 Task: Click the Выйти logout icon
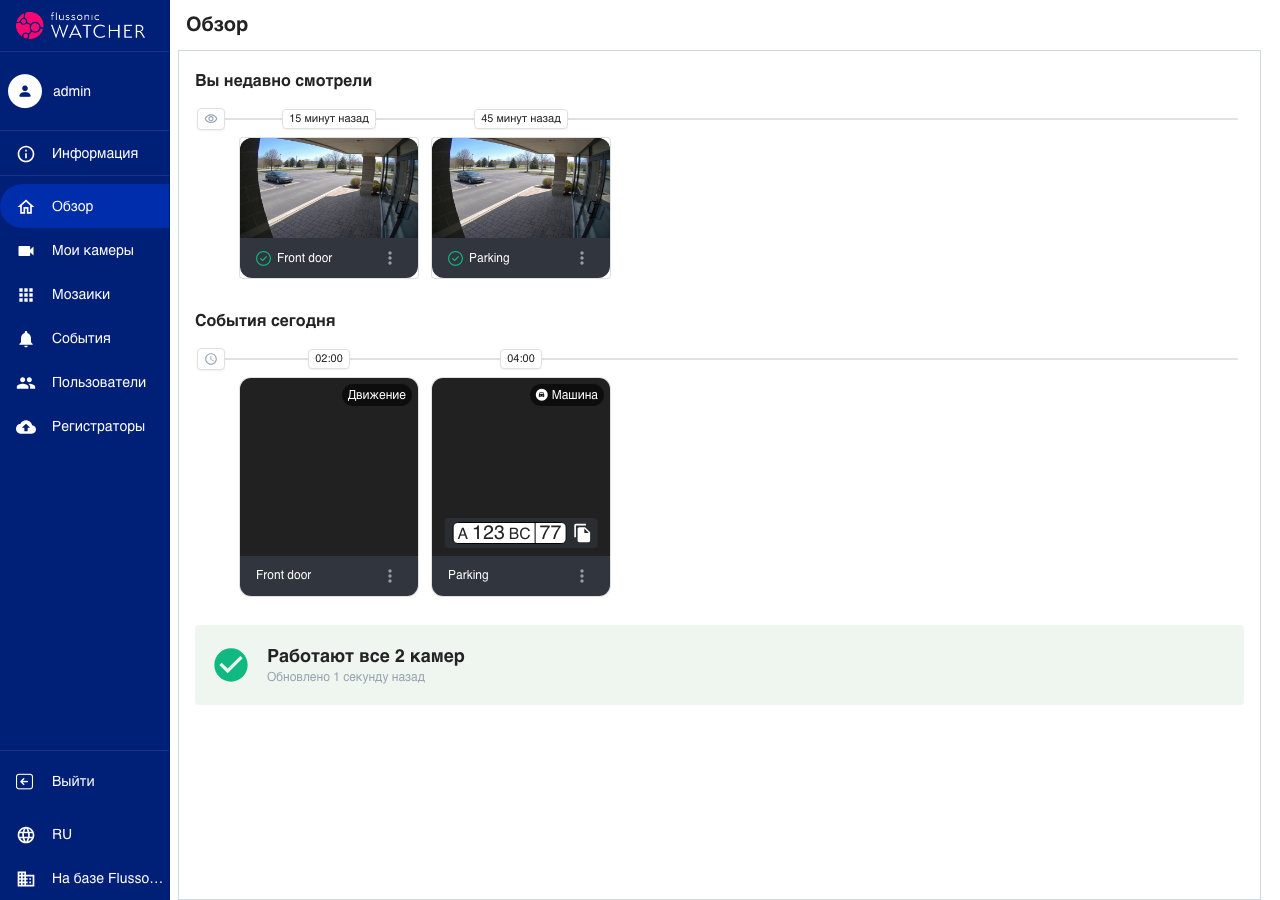pos(26,782)
